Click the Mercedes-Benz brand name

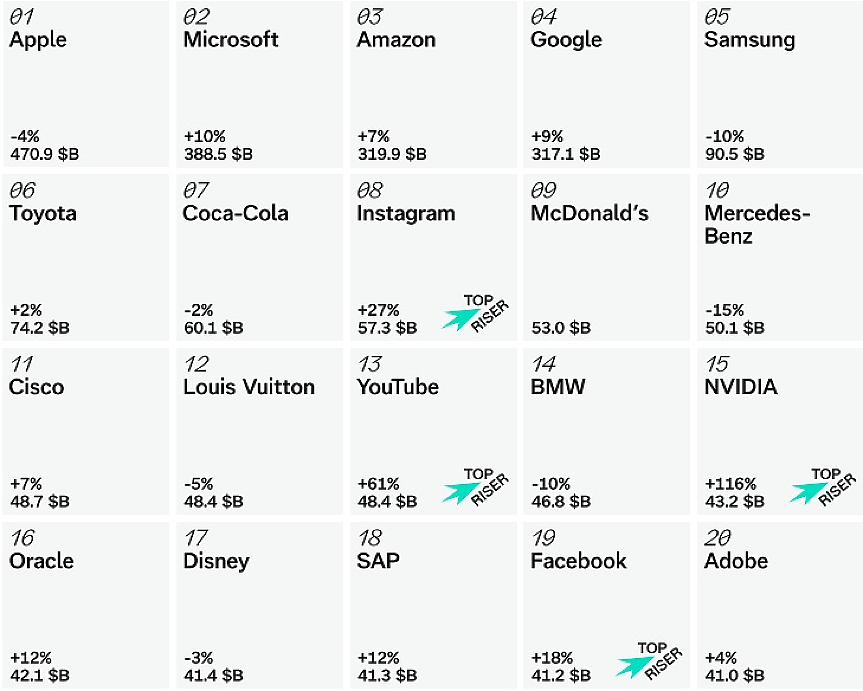[757, 225]
